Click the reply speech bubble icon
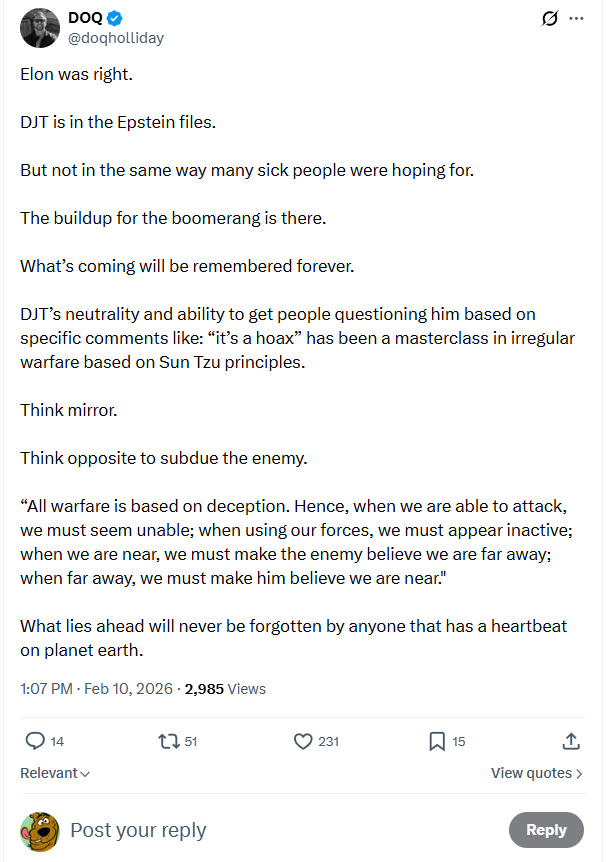This screenshot has width=606, height=862. click(x=35, y=741)
